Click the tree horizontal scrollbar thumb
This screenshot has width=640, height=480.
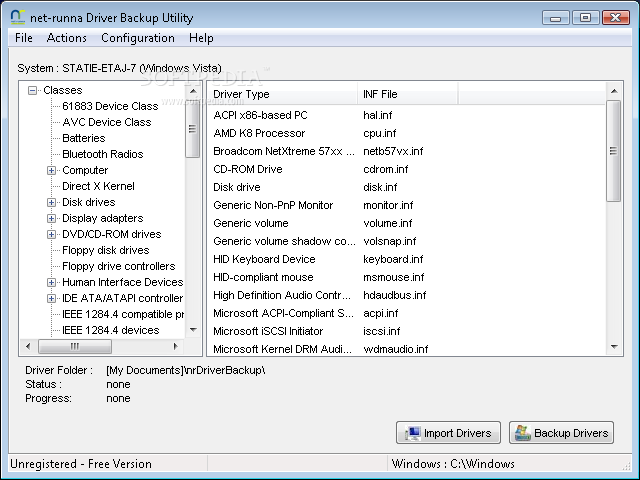point(75,347)
